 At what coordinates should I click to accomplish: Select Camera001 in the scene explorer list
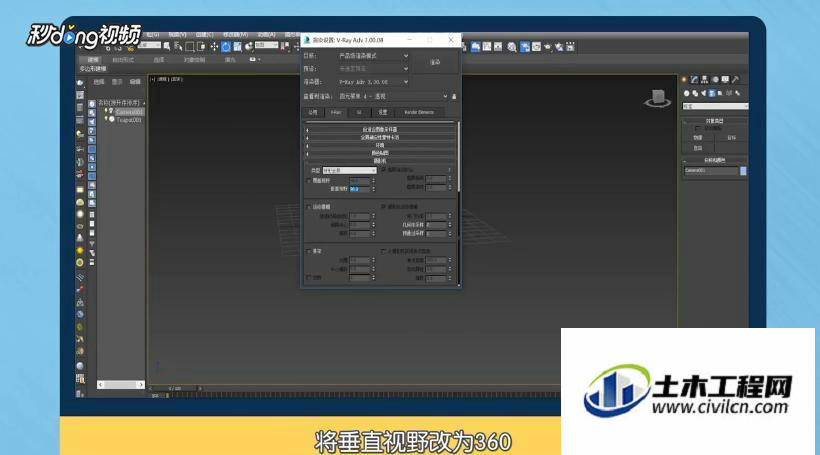[x=129, y=112]
